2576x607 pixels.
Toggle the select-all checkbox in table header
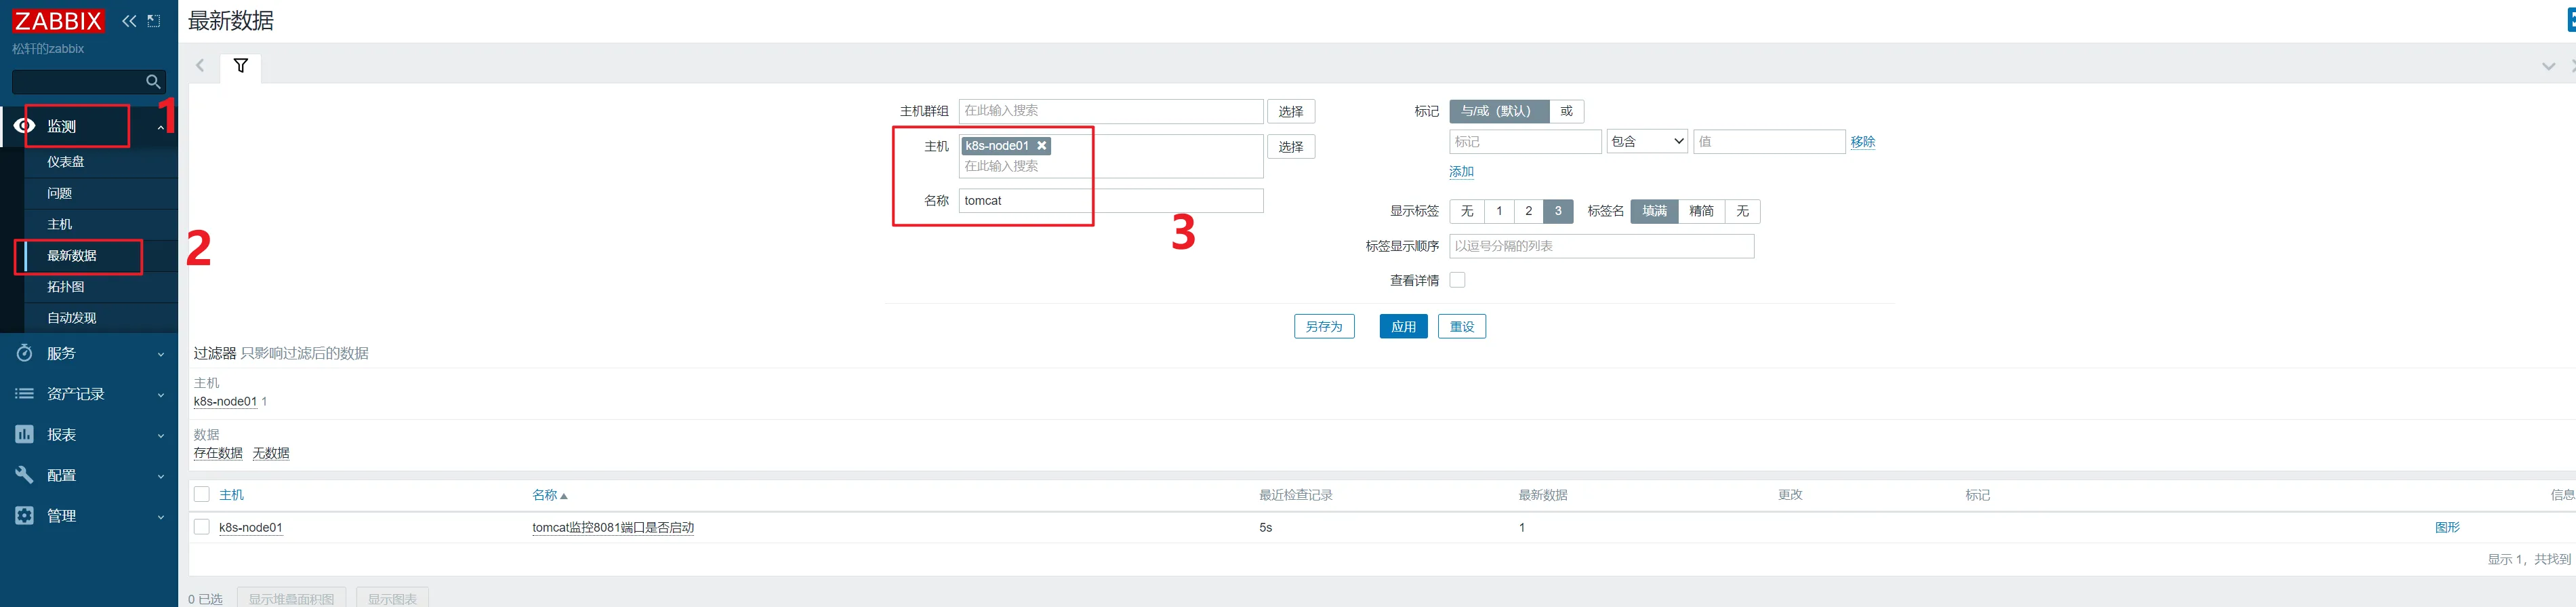(x=202, y=495)
